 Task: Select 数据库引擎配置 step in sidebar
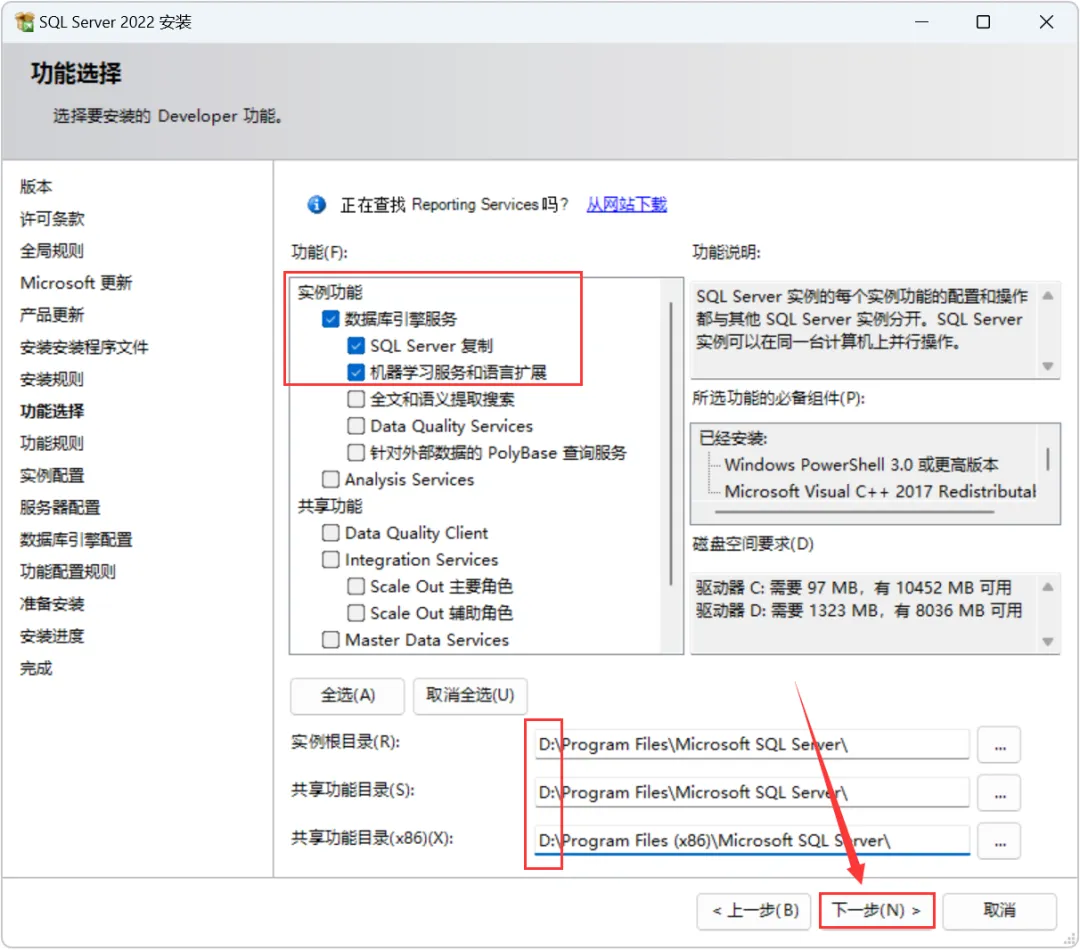[76, 540]
